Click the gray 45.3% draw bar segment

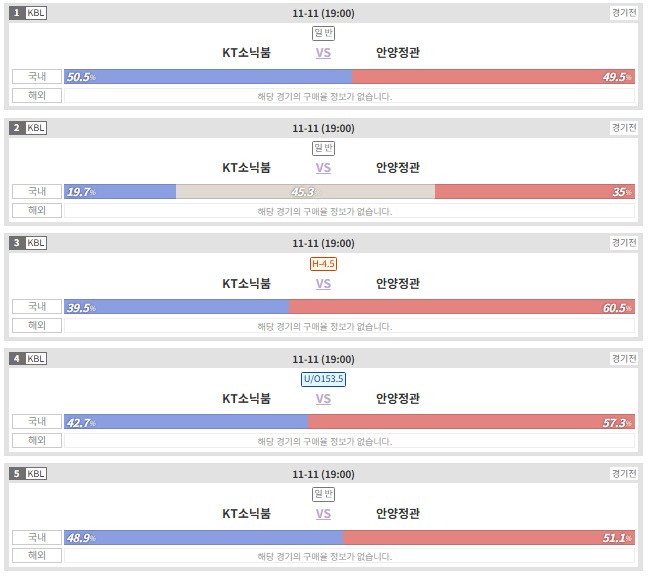coord(305,192)
